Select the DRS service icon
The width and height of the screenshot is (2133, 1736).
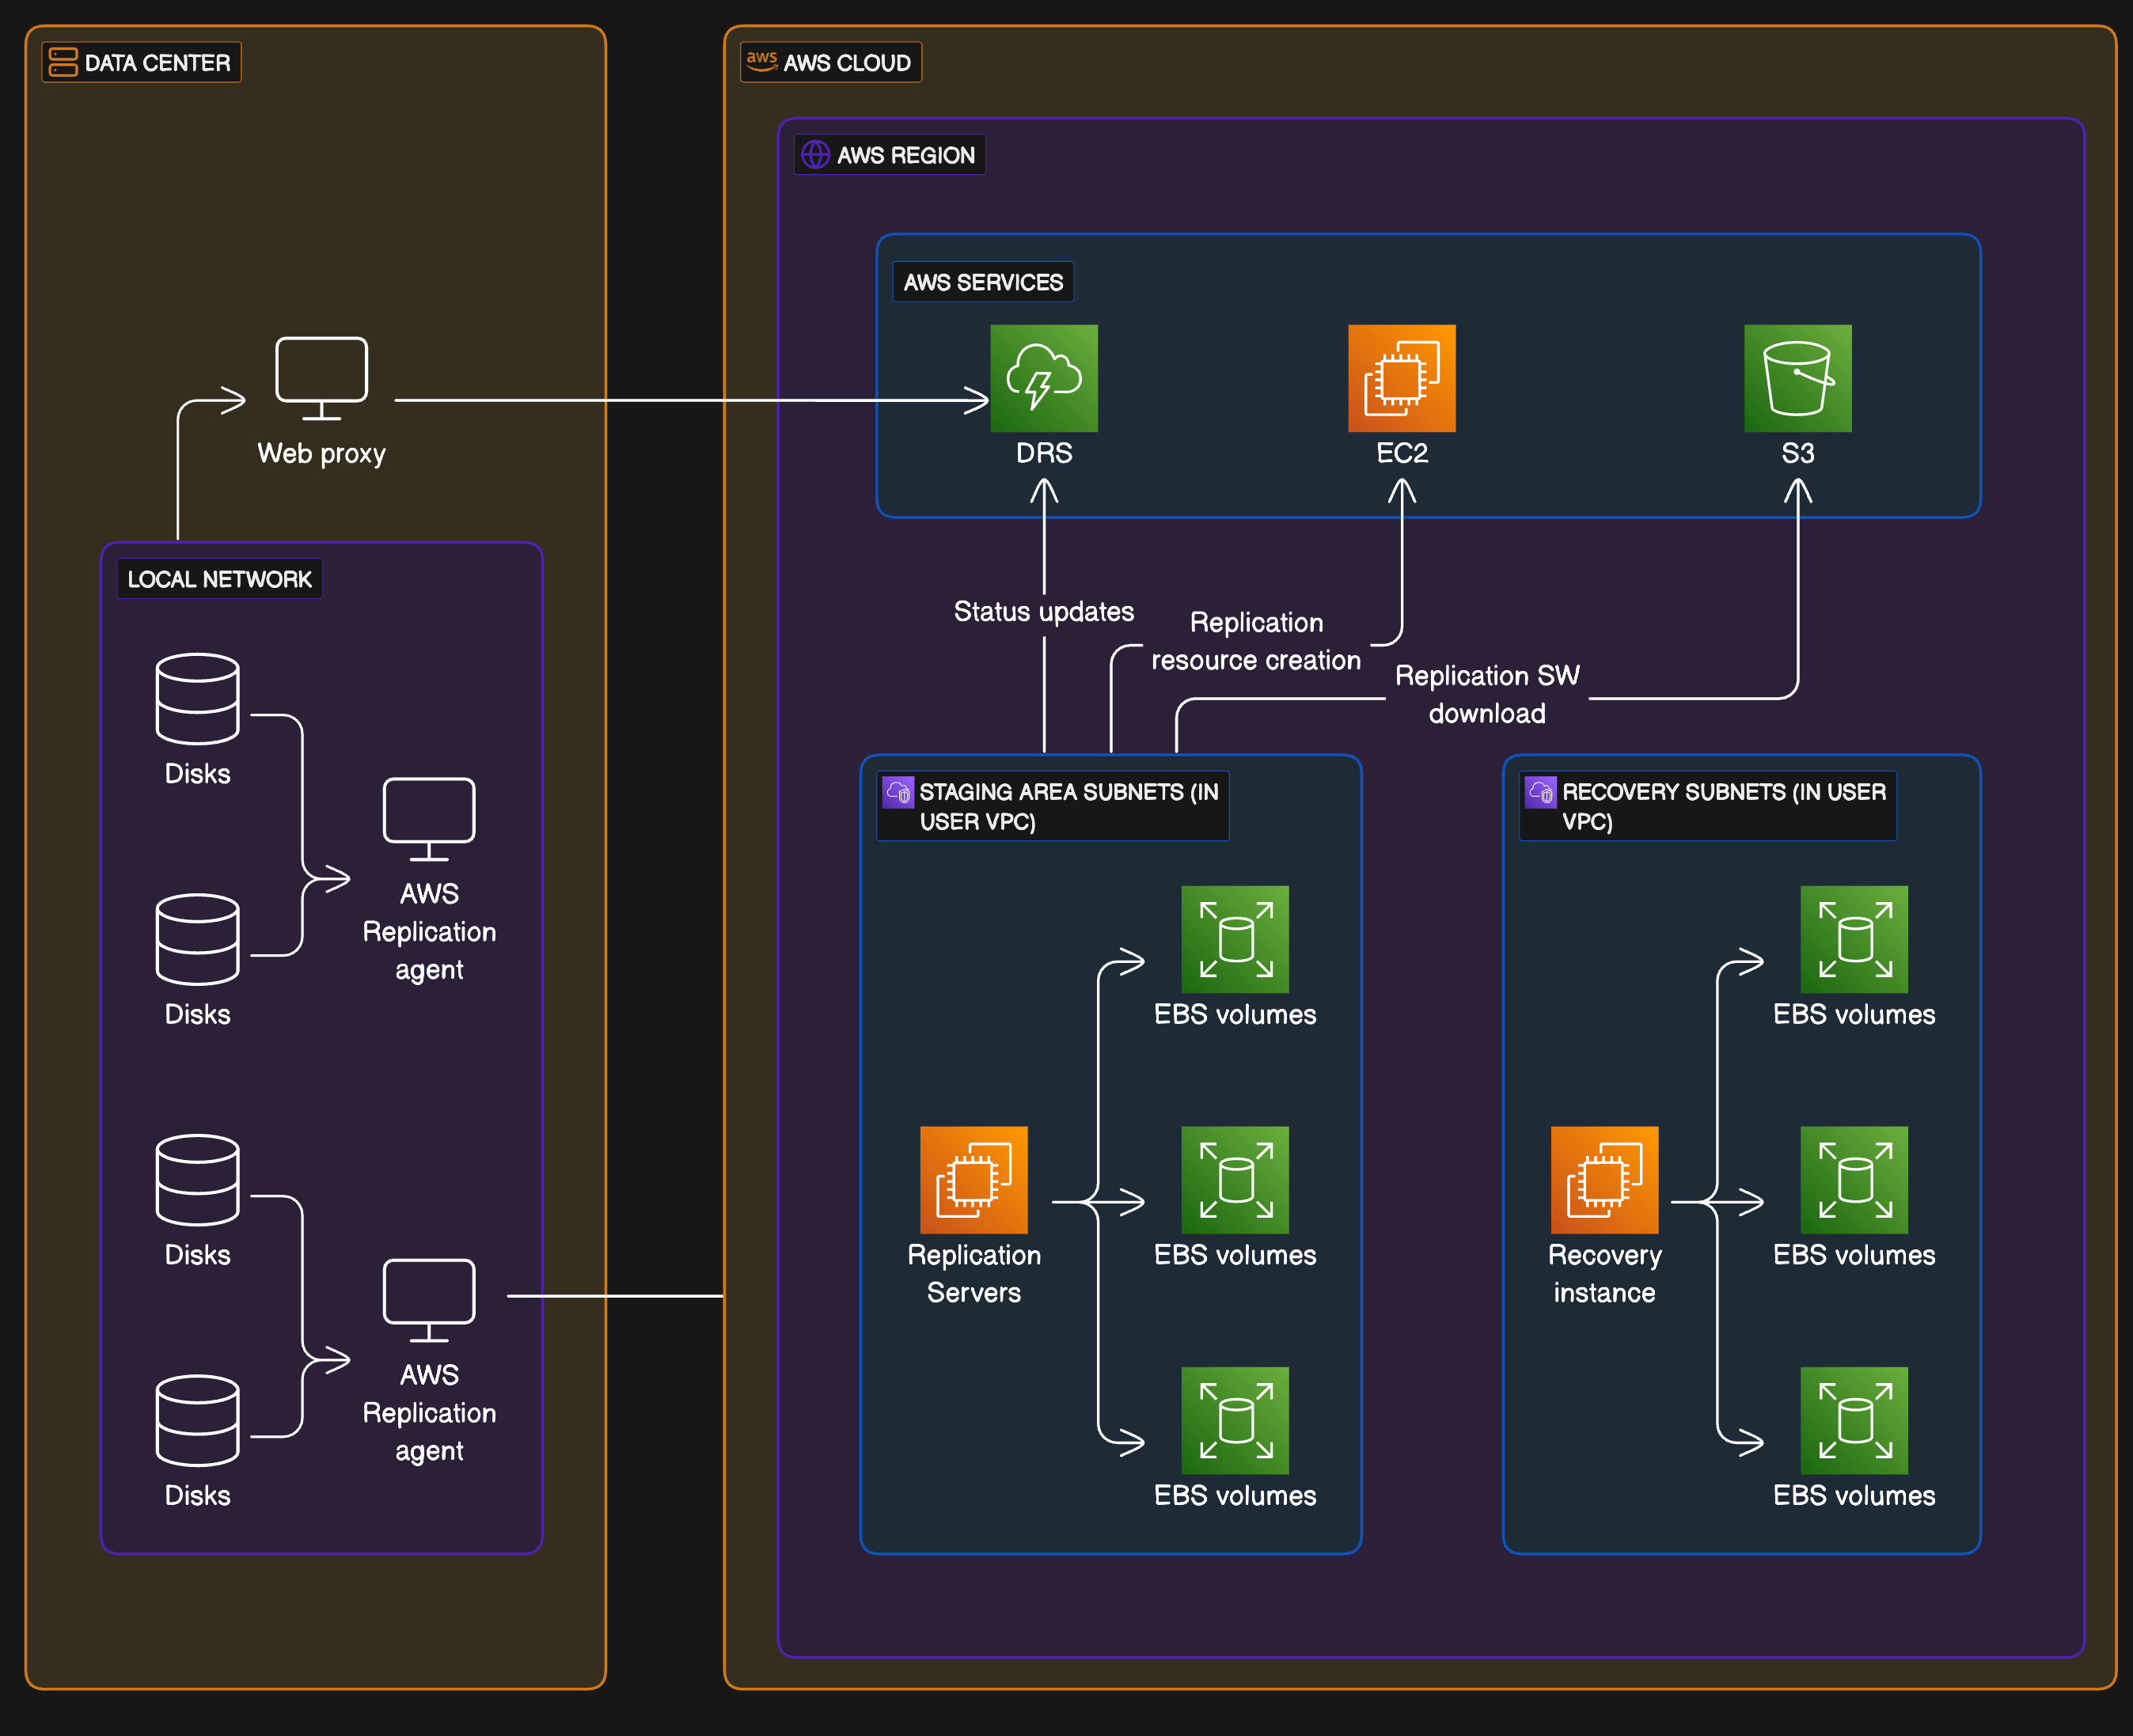click(x=1044, y=379)
